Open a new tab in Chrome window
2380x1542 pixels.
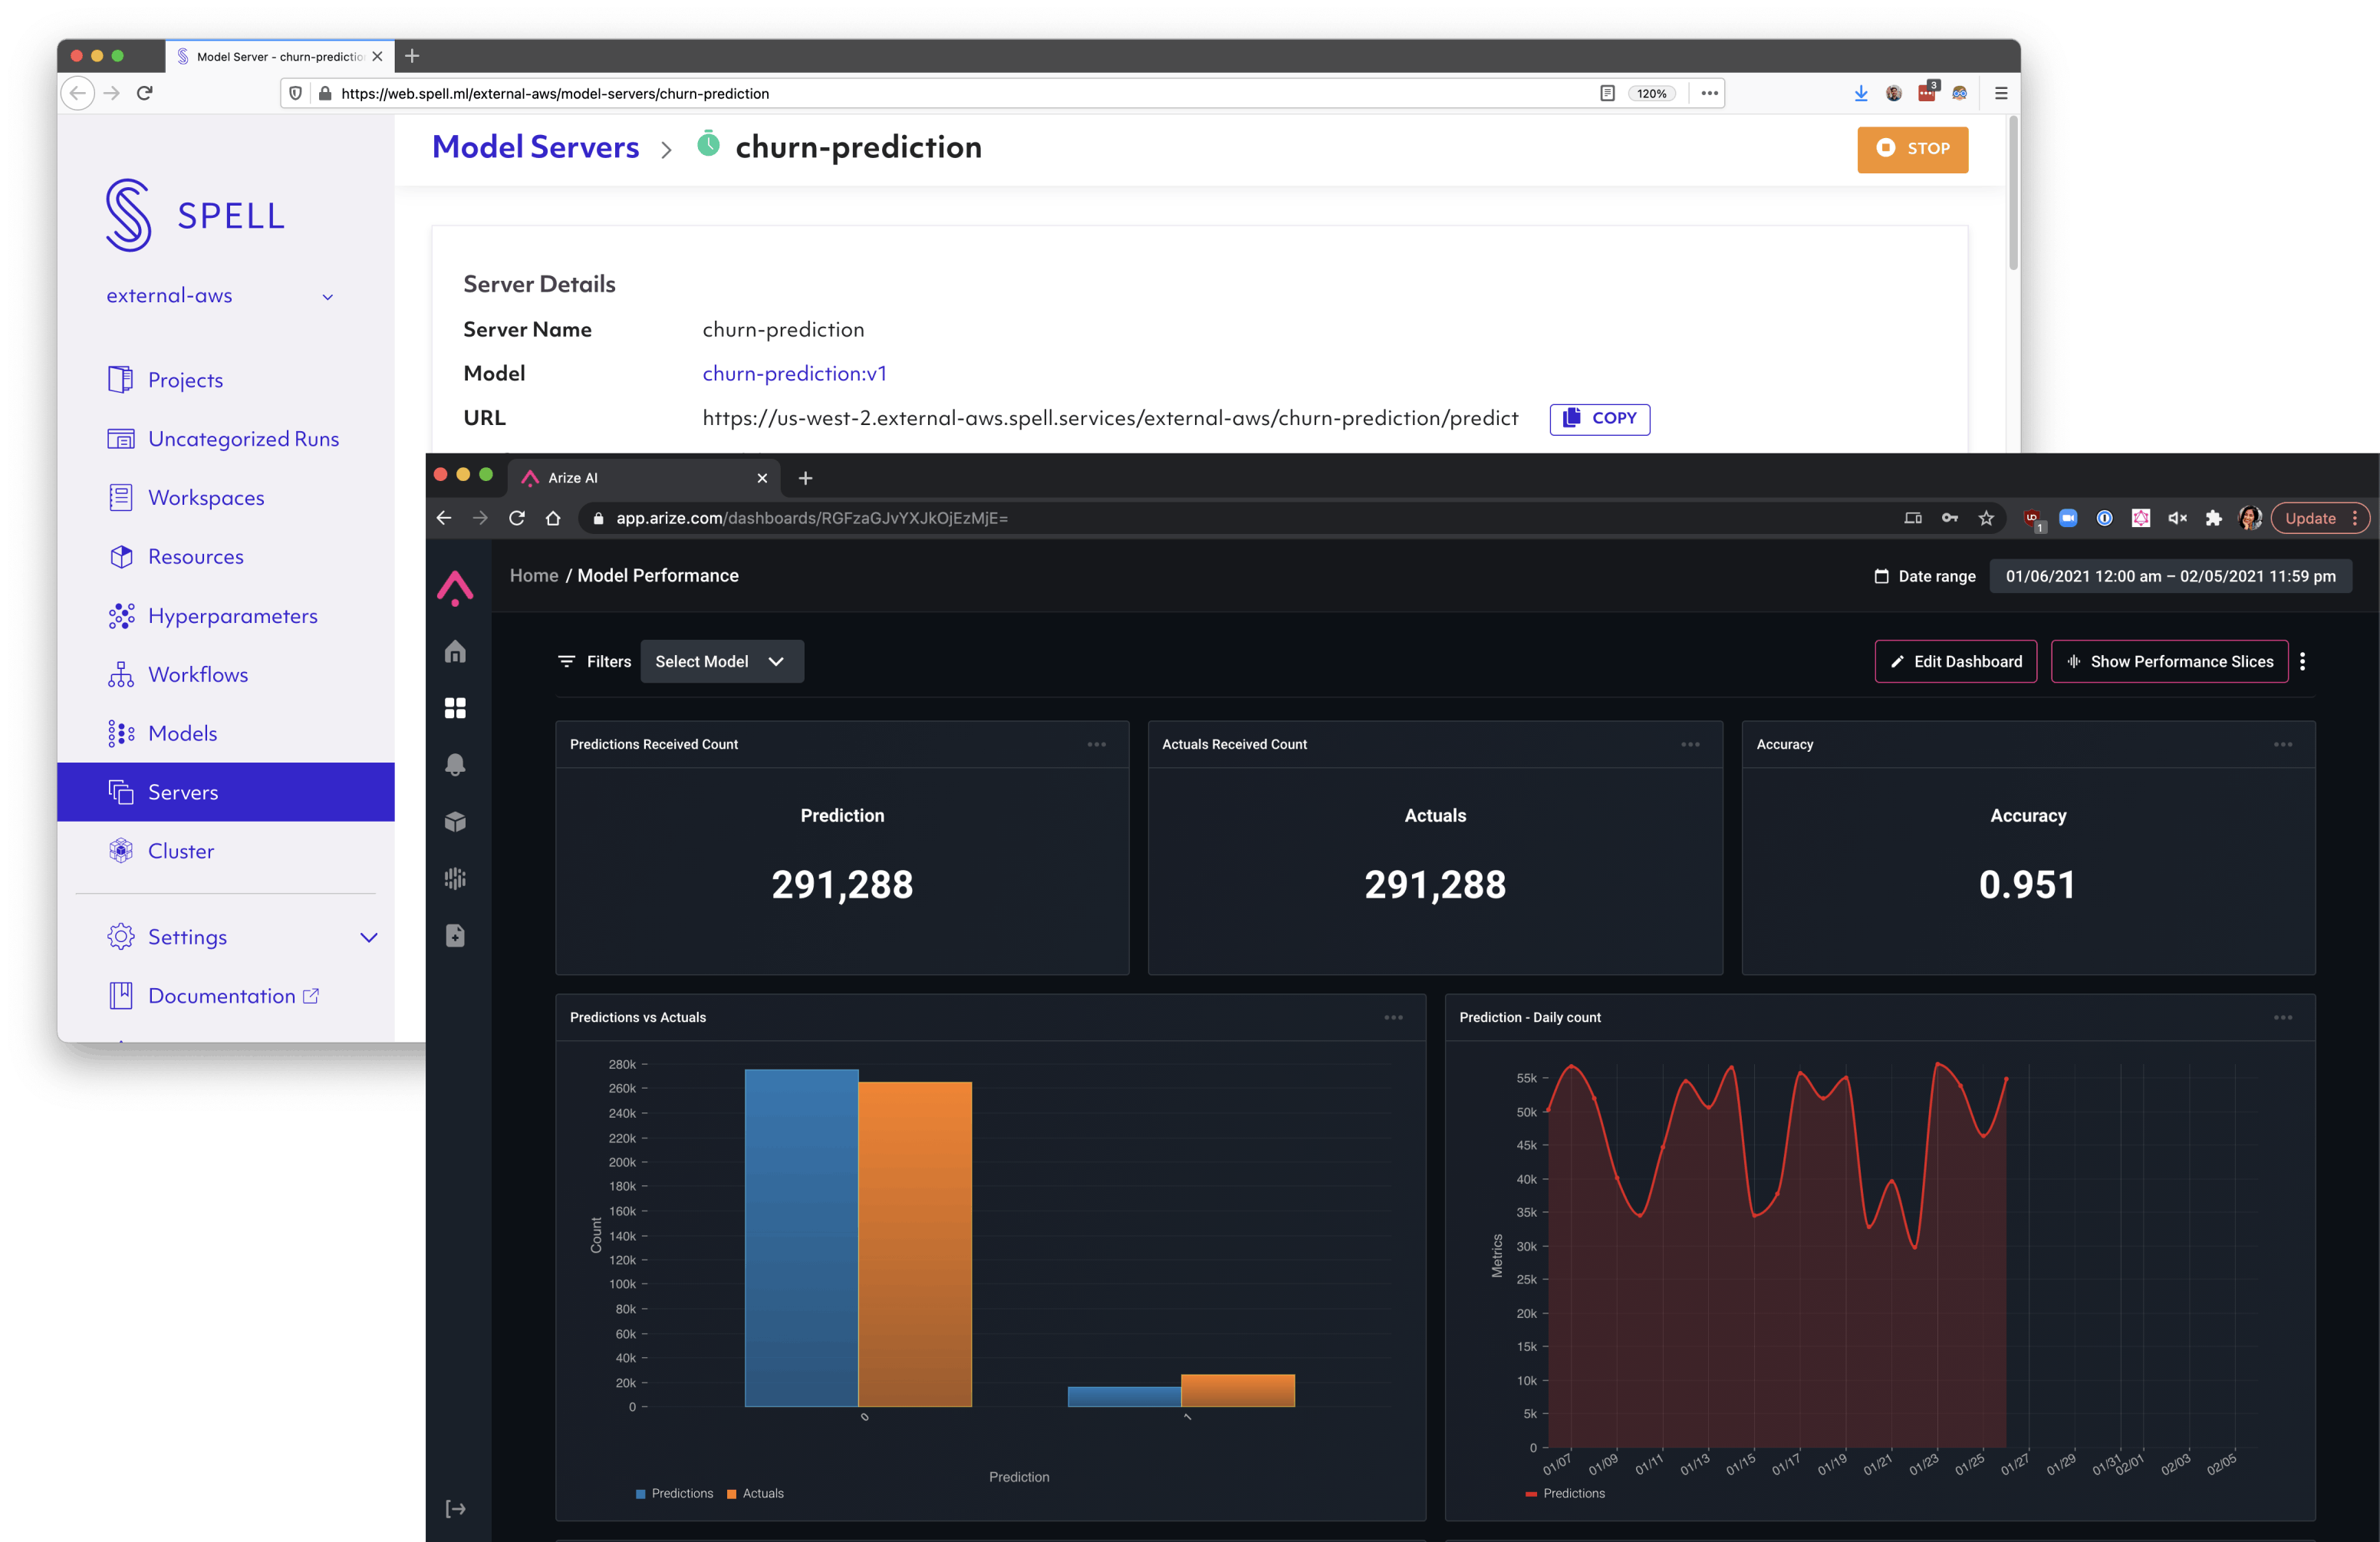click(805, 478)
